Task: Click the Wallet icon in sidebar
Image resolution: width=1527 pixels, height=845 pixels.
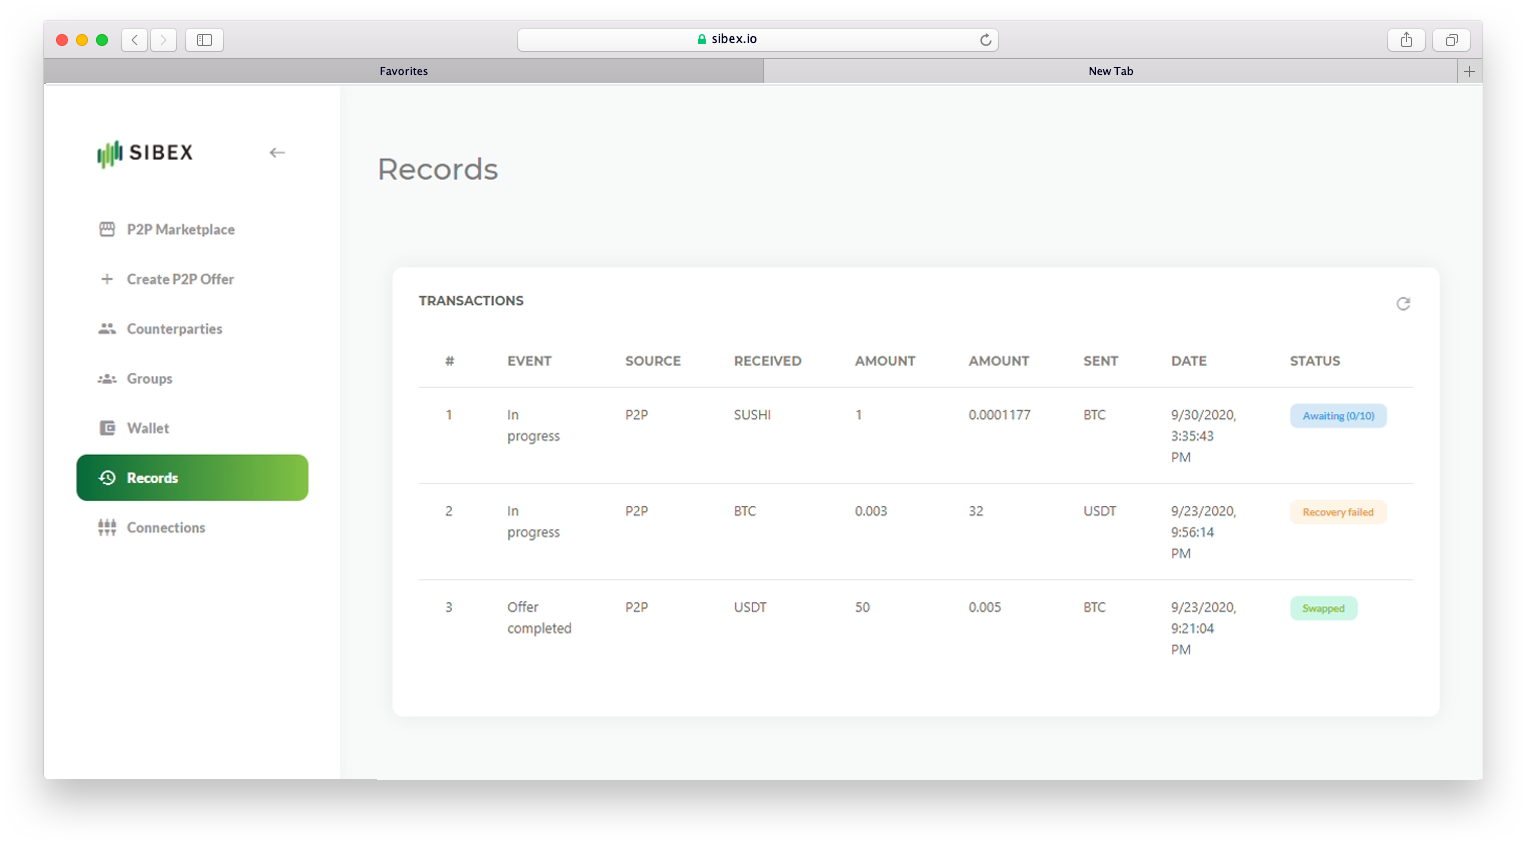Action: [x=107, y=428]
